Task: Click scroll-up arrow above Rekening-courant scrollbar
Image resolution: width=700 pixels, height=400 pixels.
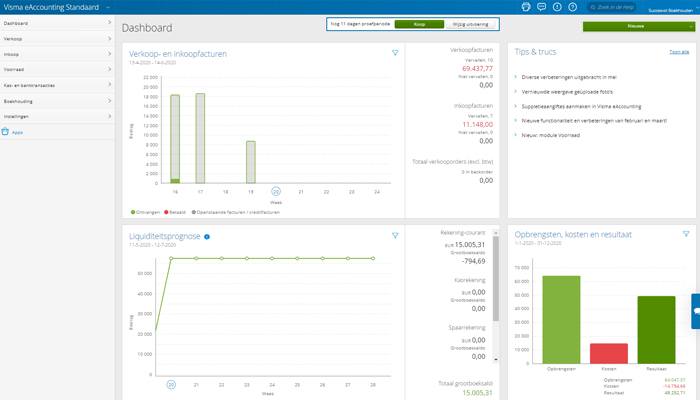Action: [496, 233]
